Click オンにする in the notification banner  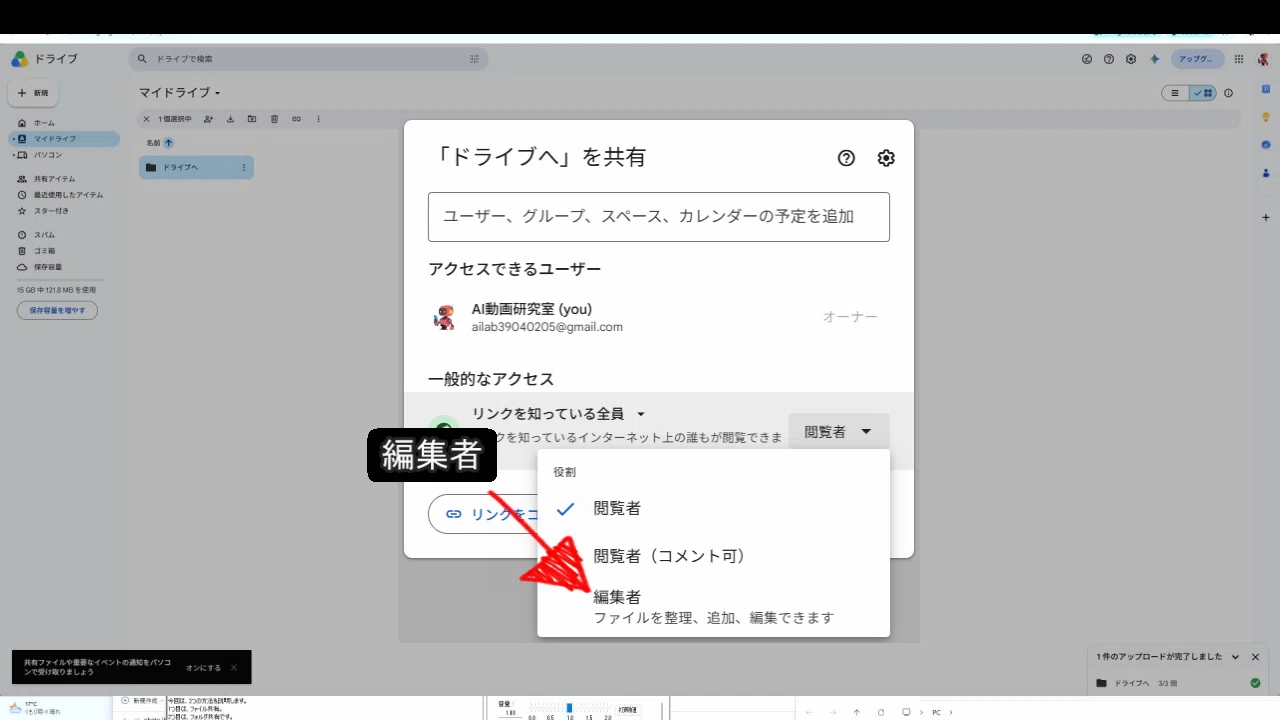(x=203, y=667)
